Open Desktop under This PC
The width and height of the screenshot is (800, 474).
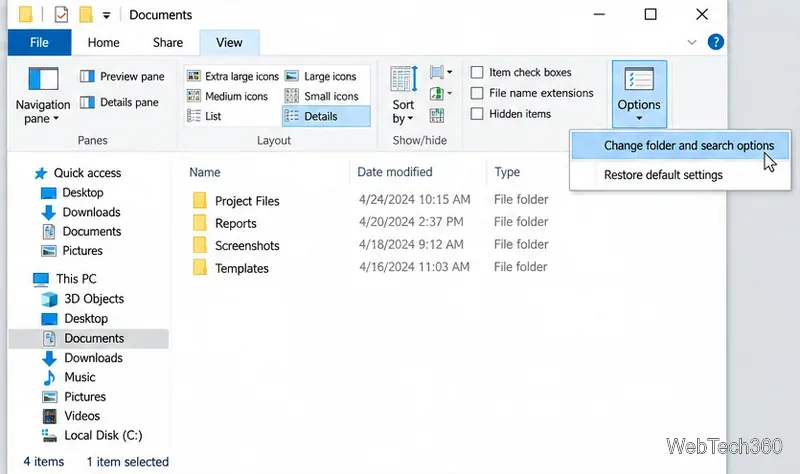point(74,319)
